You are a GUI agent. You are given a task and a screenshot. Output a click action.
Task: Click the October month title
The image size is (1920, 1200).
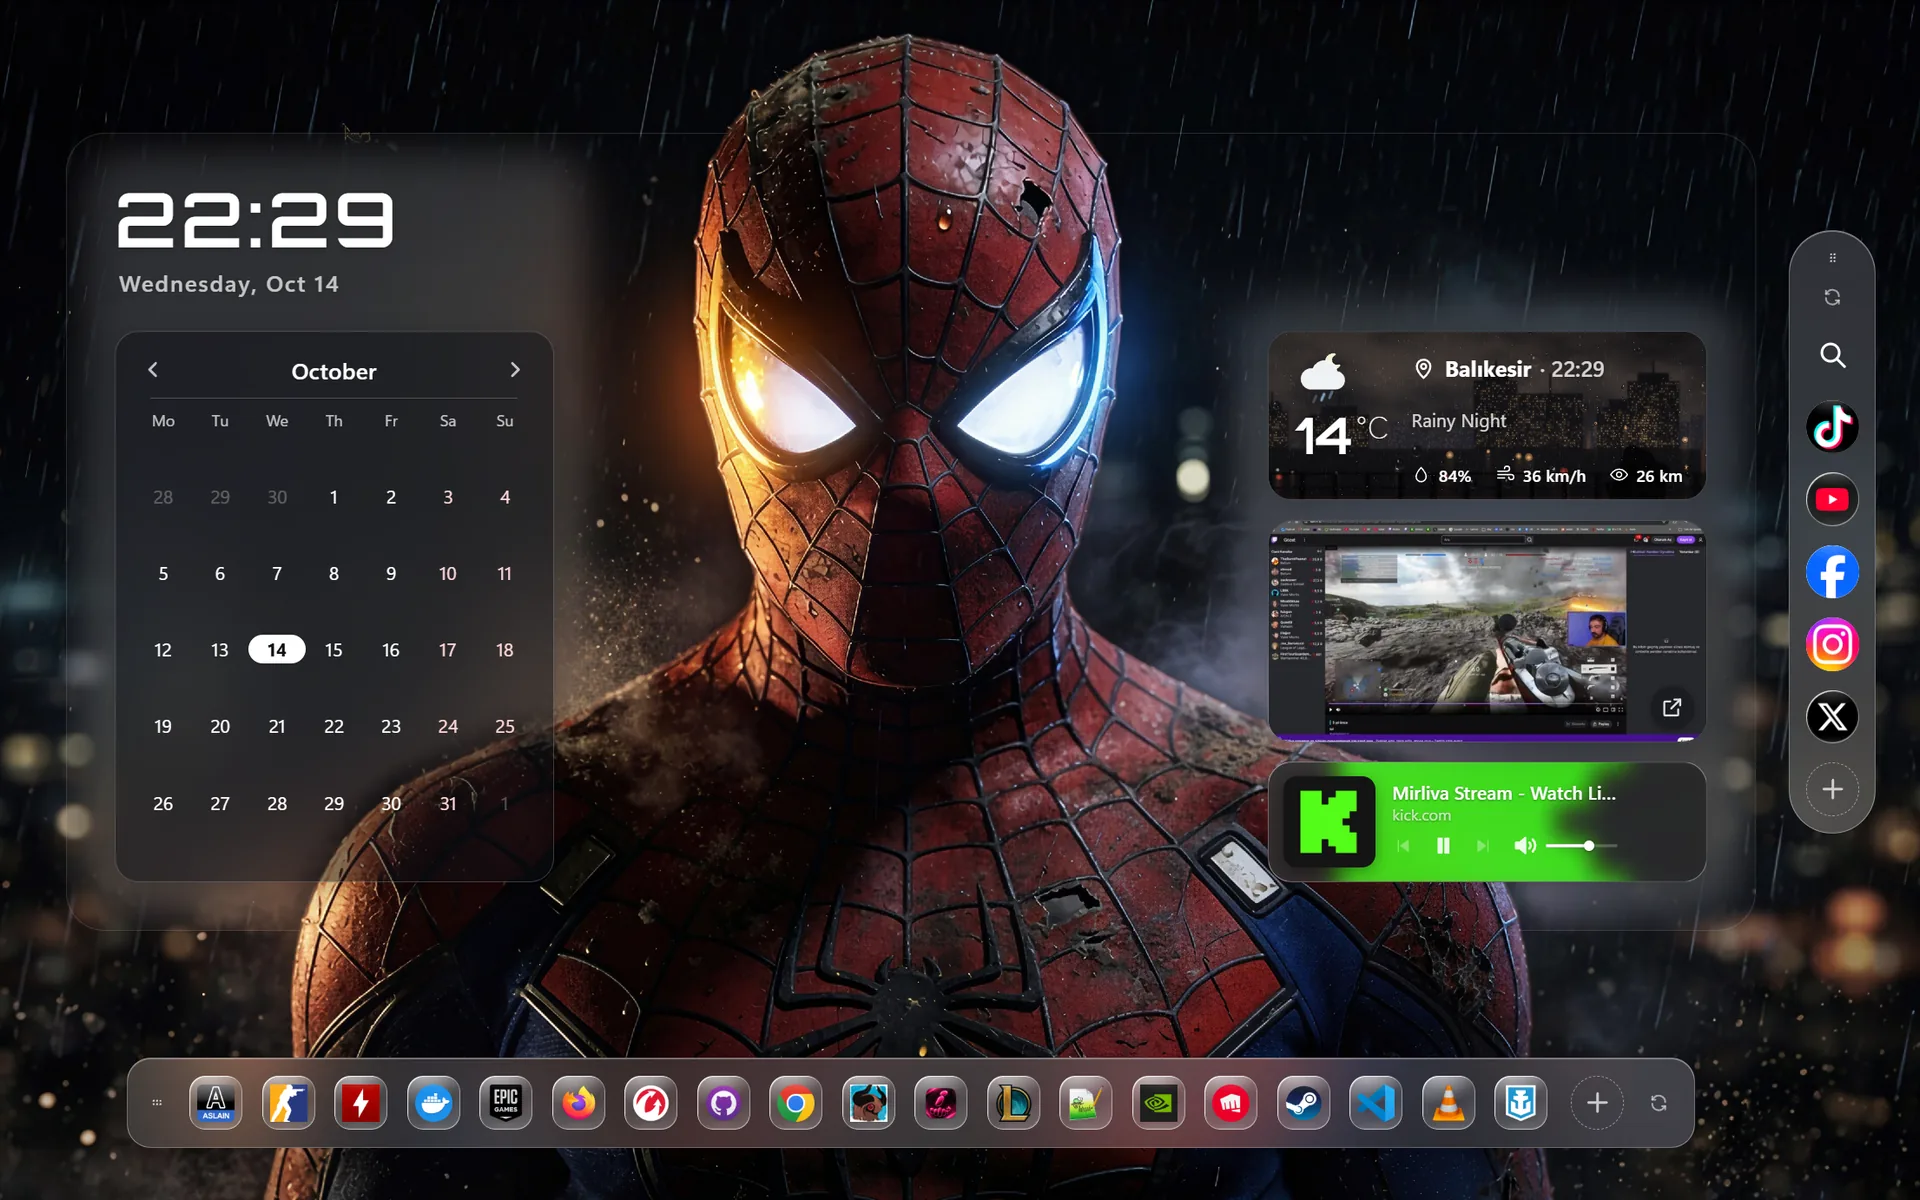point(334,372)
